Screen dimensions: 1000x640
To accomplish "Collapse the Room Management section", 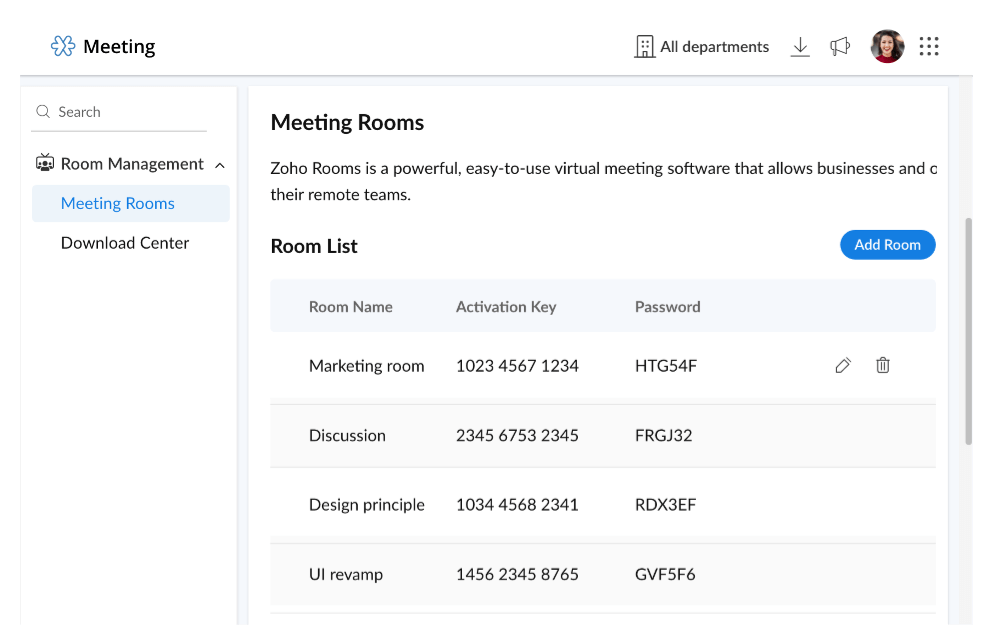I will tap(220, 165).
